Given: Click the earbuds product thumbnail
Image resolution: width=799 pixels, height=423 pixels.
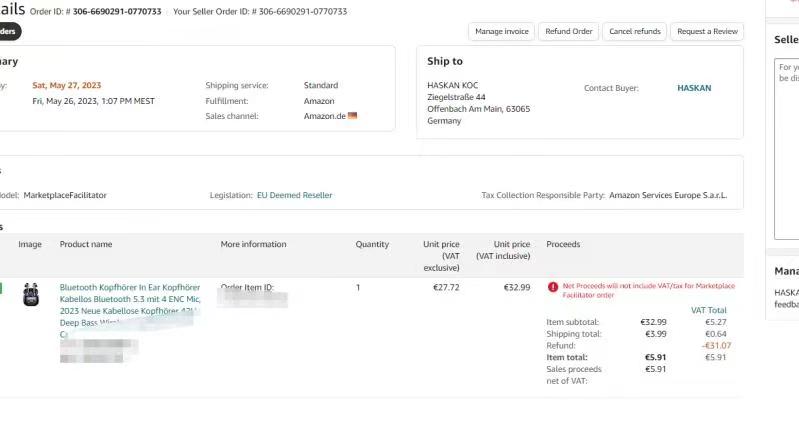Looking at the screenshot, I should [x=31, y=295].
